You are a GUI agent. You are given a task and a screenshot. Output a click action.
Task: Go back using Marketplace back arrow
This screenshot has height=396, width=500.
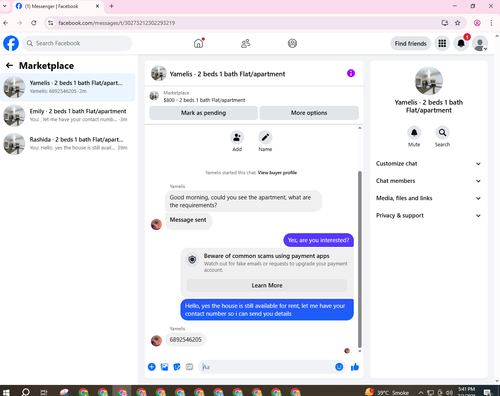[x=9, y=66]
